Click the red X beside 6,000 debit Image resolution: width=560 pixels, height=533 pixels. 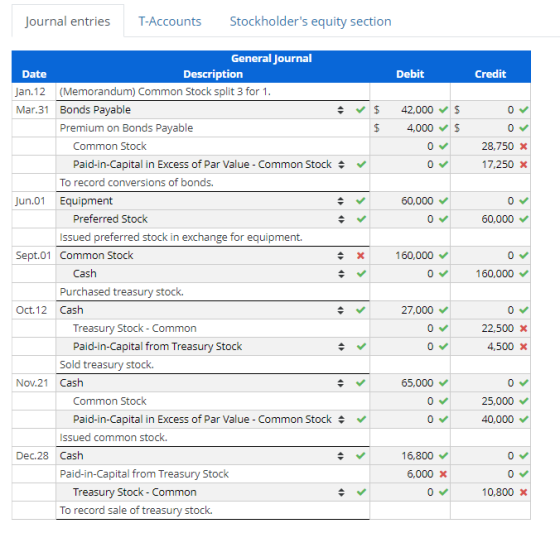pyautogui.click(x=443, y=474)
